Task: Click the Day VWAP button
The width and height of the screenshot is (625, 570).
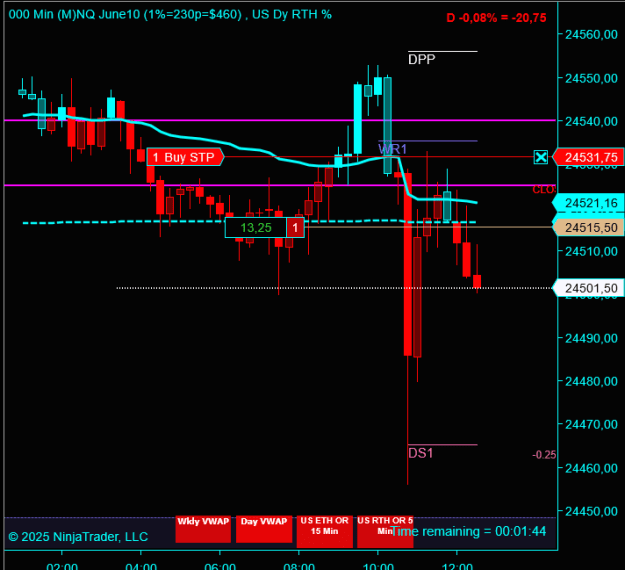Action: 264,529
